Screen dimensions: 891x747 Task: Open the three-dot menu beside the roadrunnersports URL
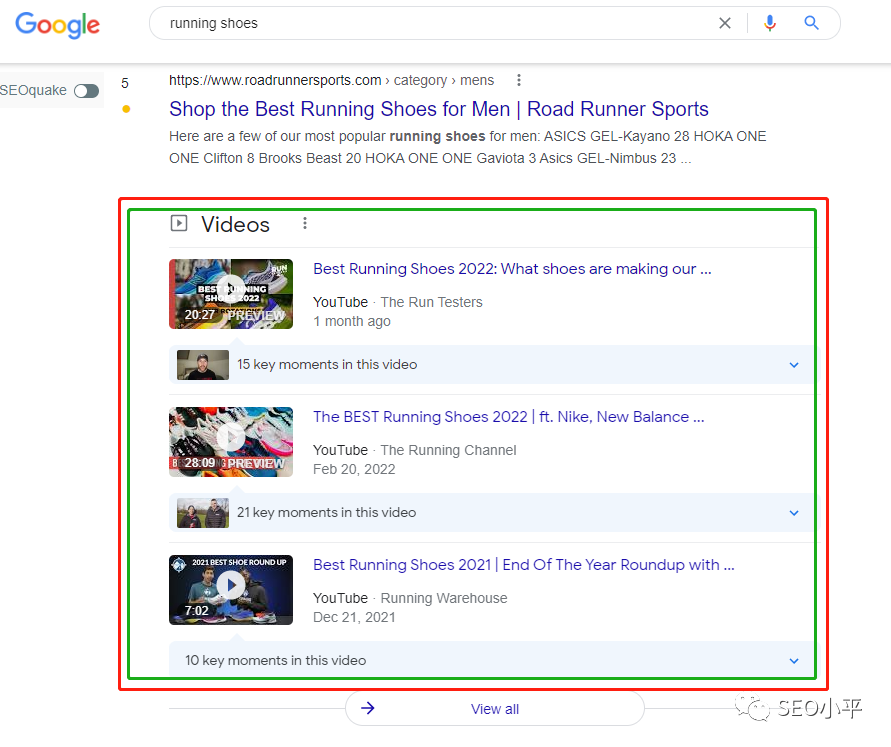click(518, 80)
